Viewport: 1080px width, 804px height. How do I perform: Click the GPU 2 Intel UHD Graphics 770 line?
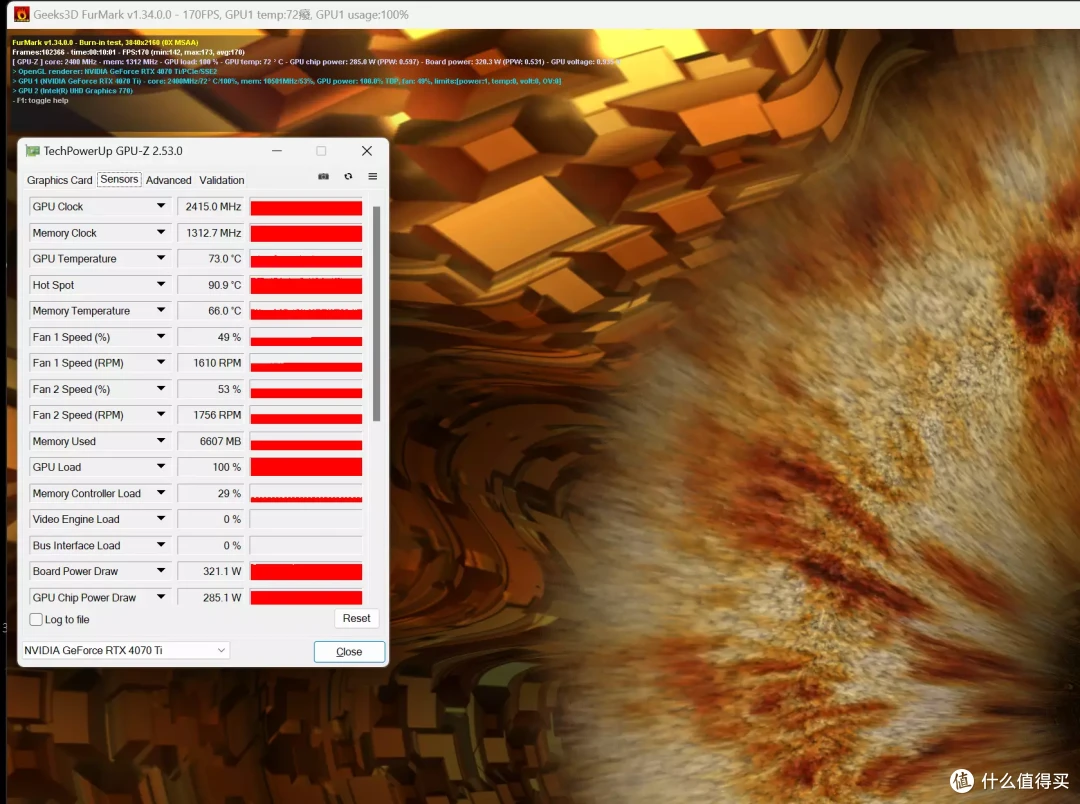[x=73, y=91]
